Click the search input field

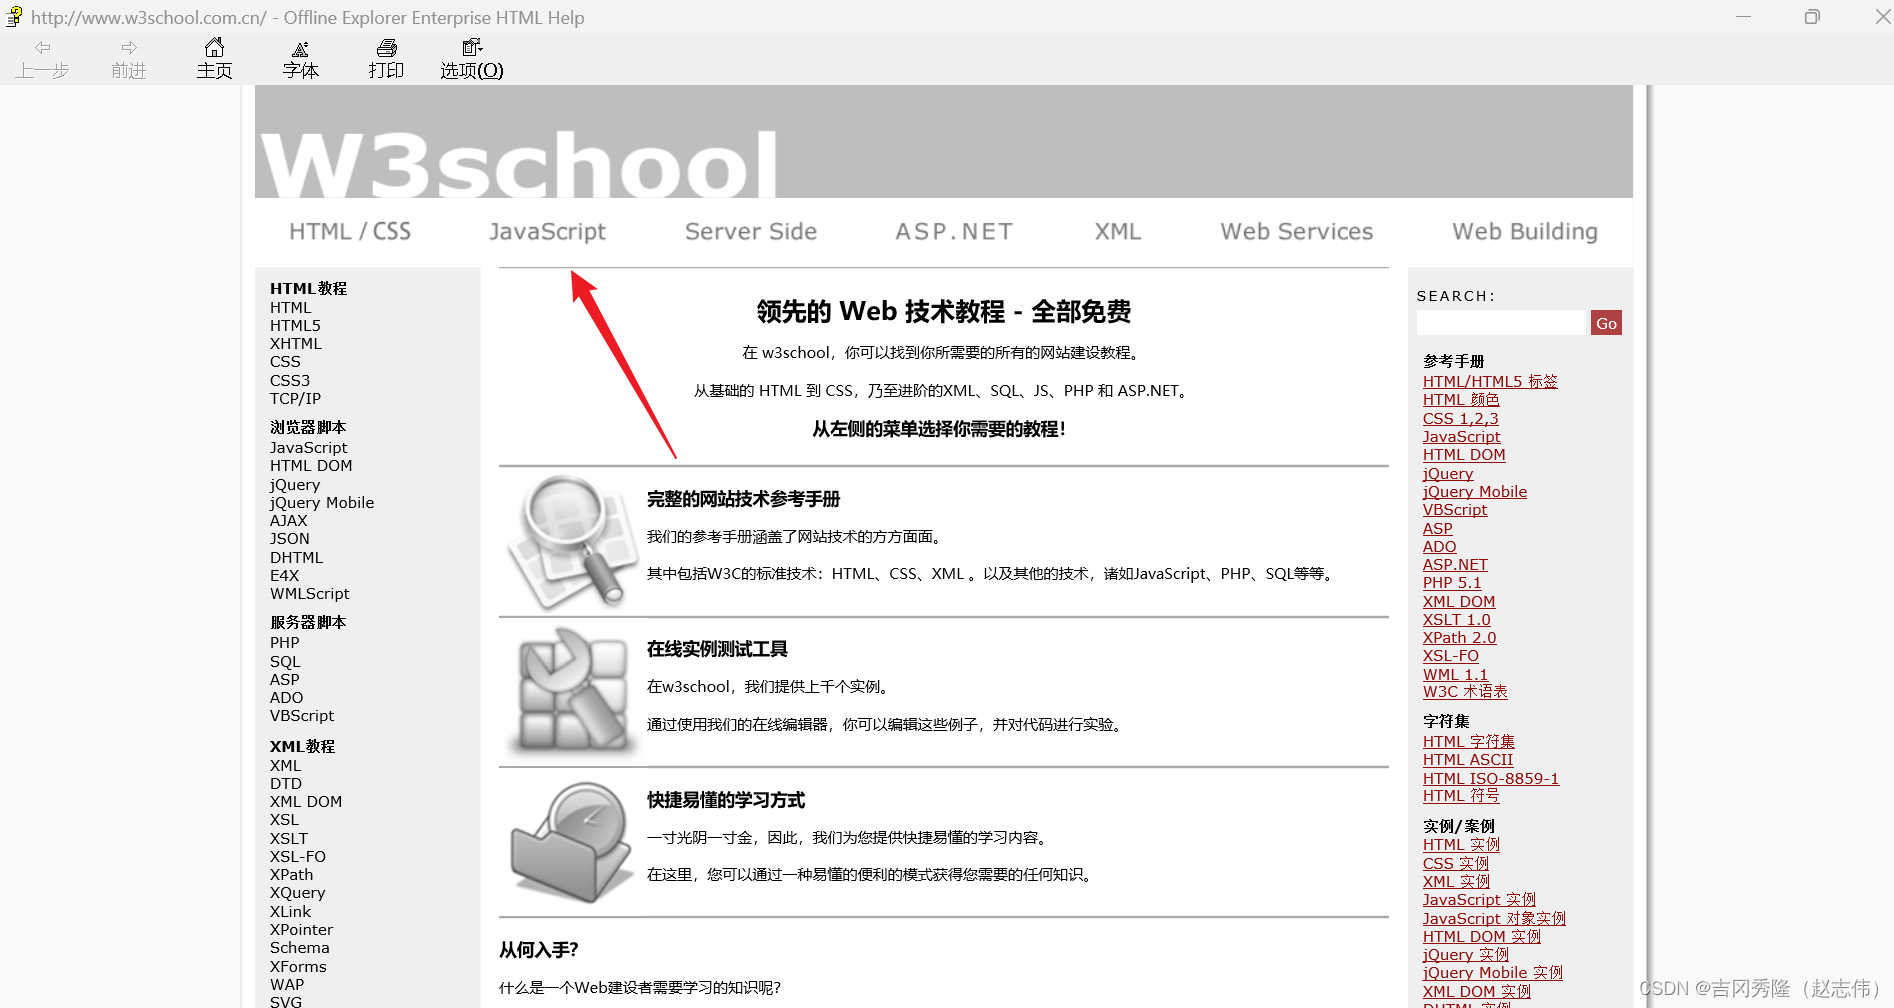click(1502, 322)
